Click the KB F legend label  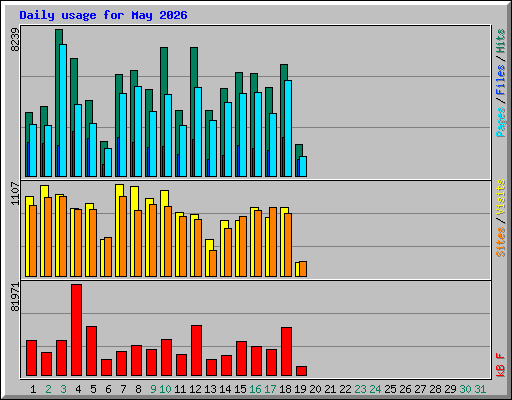[x=500, y=365]
